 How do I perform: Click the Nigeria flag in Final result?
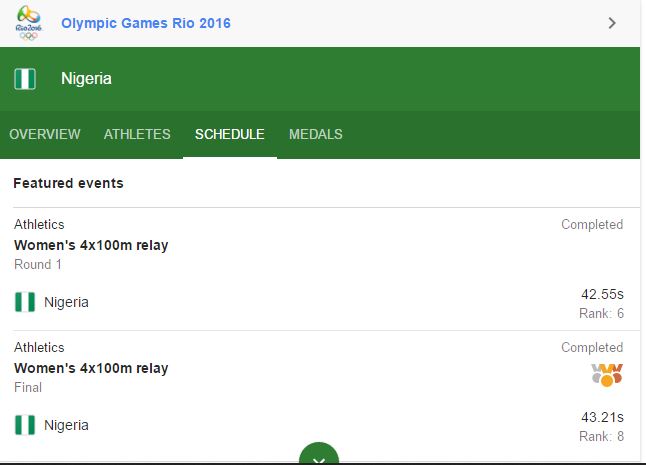coord(25,425)
